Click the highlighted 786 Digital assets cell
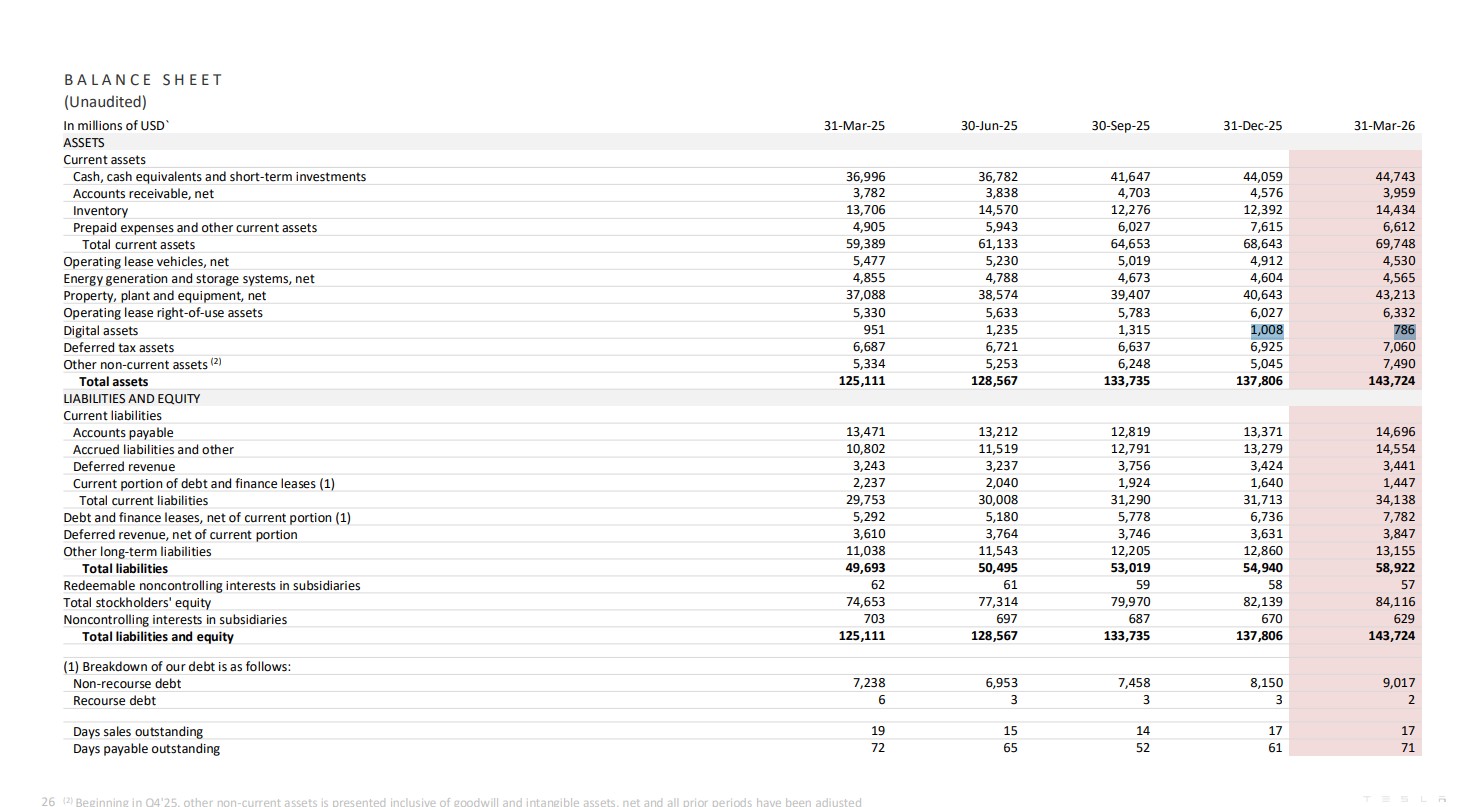The width and height of the screenshot is (1465, 807). tap(1403, 330)
